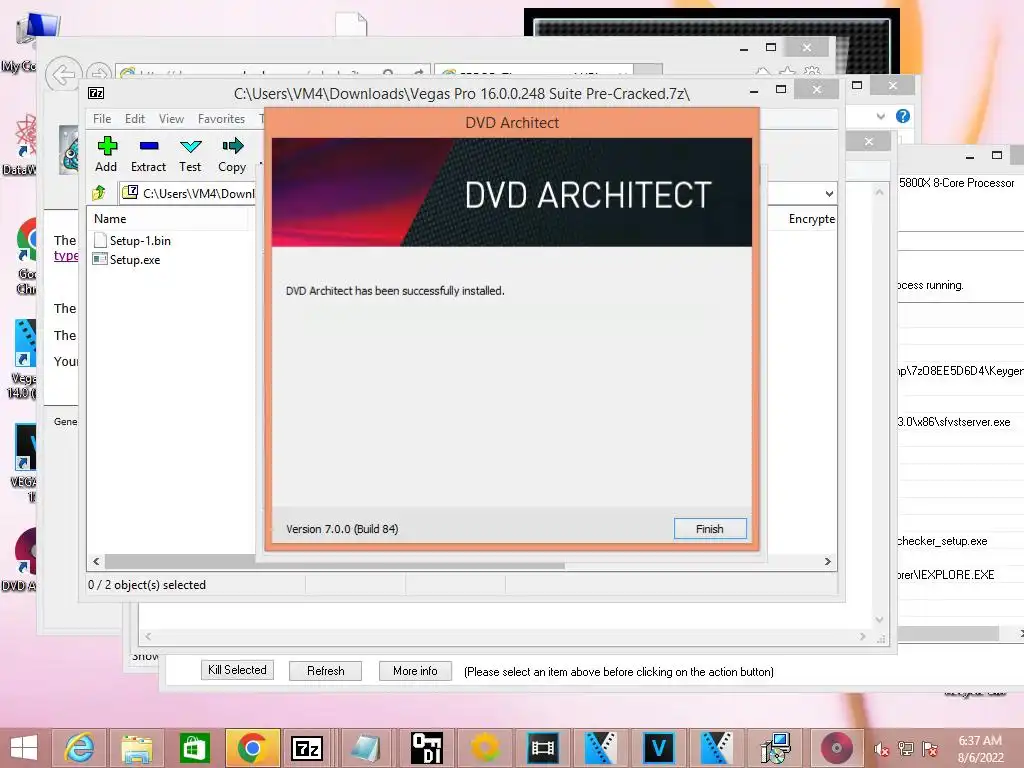Select the Setup.exe file row
This screenshot has width=1024, height=768.
[x=127, y=259]
